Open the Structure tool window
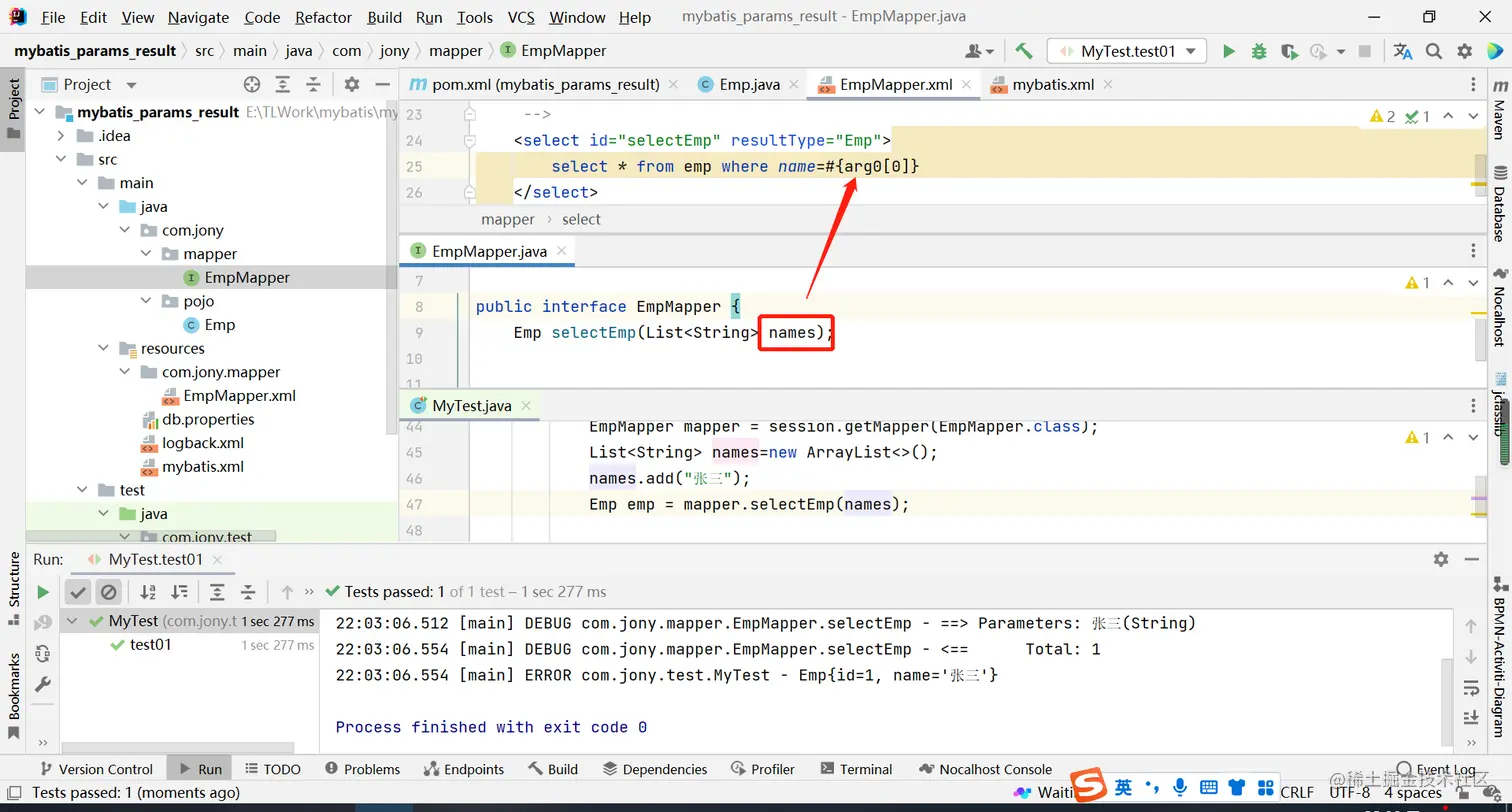This screenshot has width=1512, height=812. pyautogui.click(x=14, y=588)
